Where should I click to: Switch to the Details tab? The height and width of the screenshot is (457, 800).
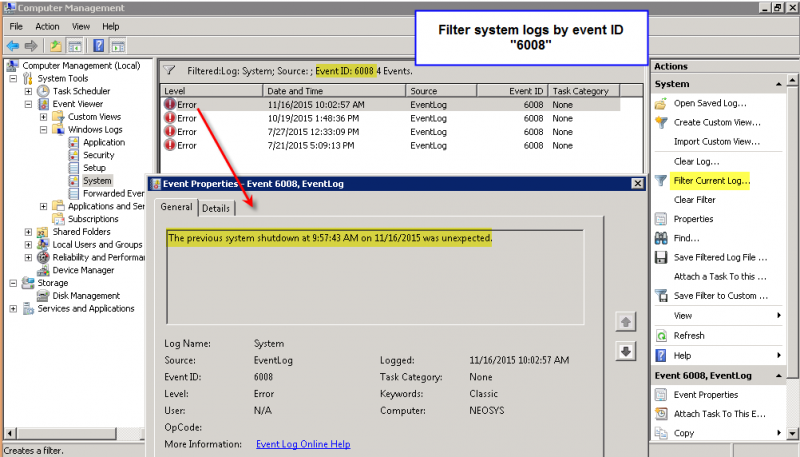(216, 208)
